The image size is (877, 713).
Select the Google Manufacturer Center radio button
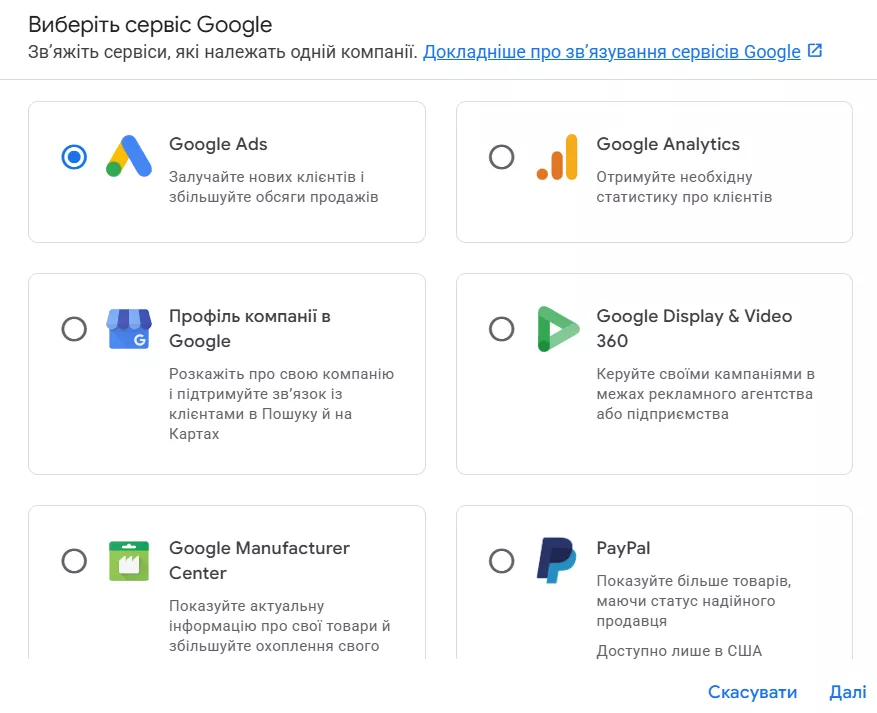(x=74, y=560)
